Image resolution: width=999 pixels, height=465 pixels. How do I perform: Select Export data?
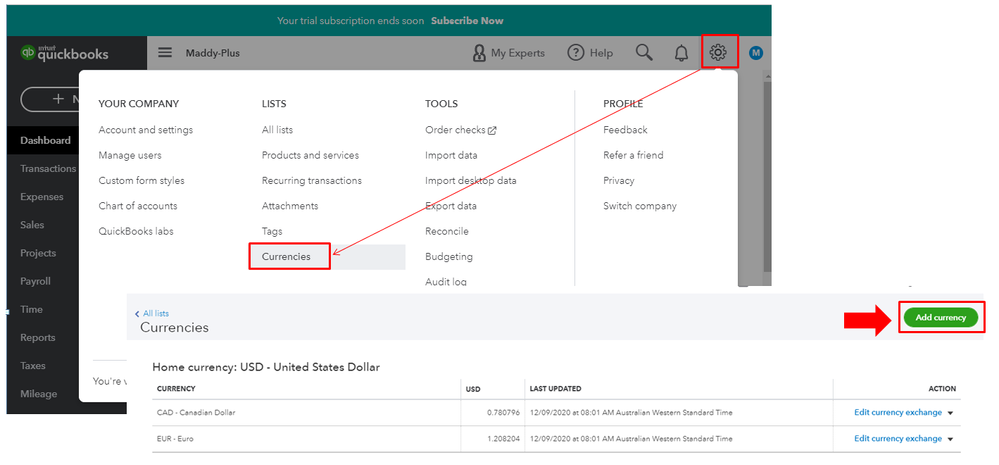pos(450,206)
